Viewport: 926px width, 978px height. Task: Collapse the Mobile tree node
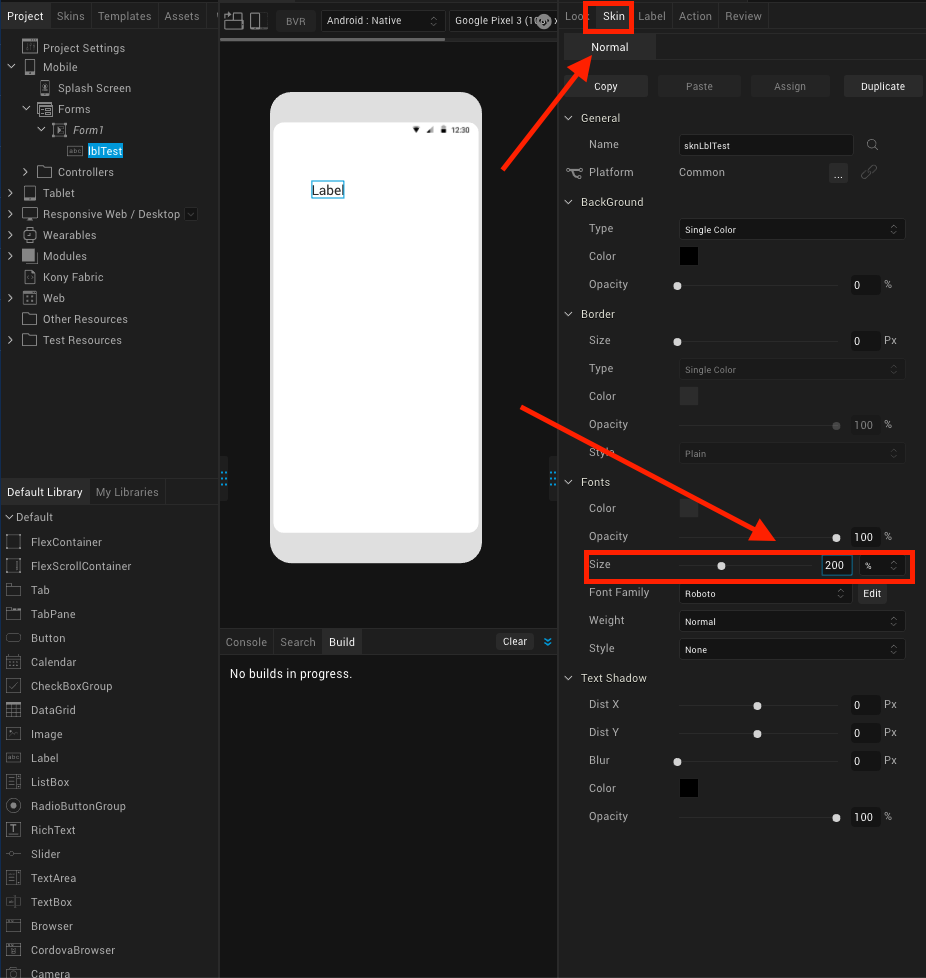point(11,66)
